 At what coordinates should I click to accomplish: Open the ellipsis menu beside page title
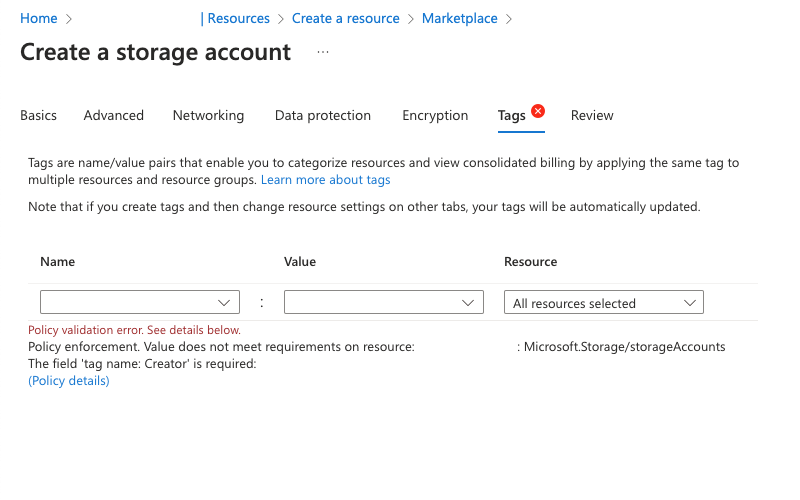(x=323, y=52)
